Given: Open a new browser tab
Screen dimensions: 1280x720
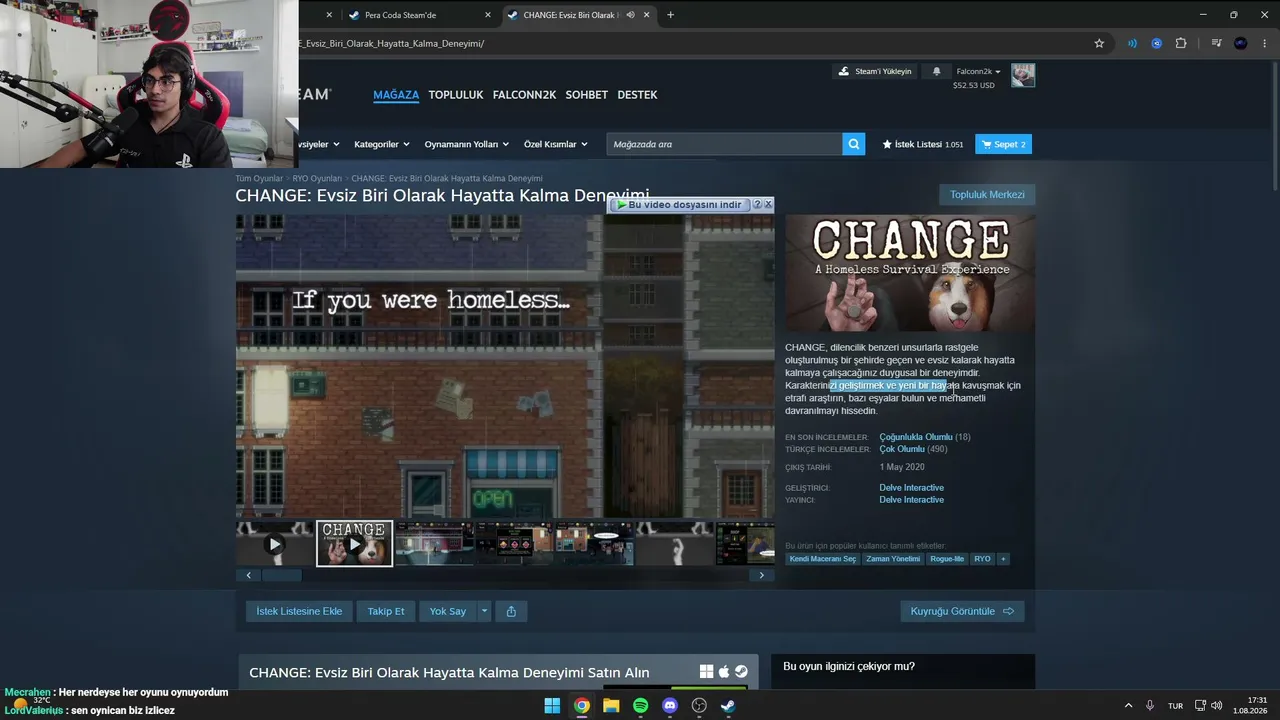Looking at the screenshot, I should (670, 15).
